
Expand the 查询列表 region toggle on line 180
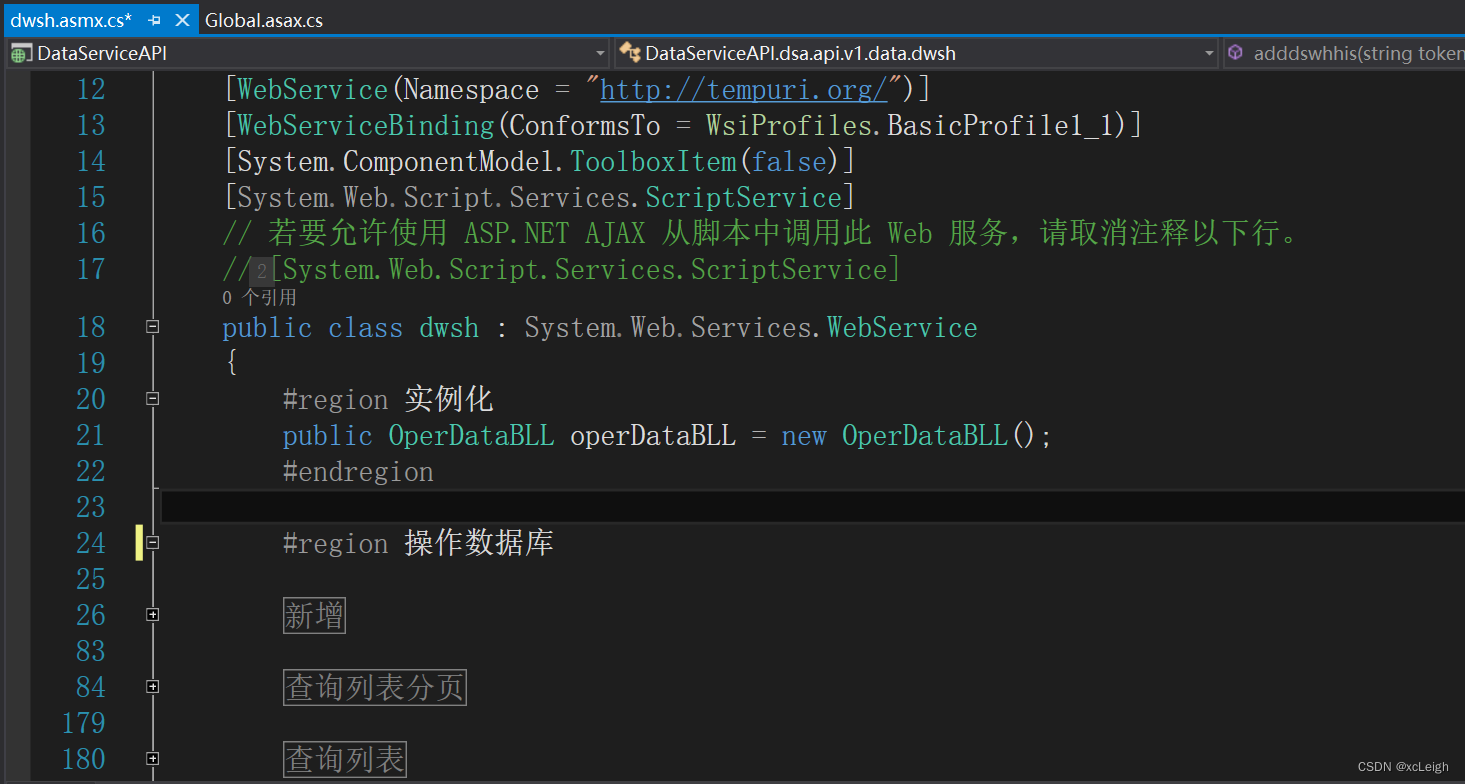pos(153,759)
